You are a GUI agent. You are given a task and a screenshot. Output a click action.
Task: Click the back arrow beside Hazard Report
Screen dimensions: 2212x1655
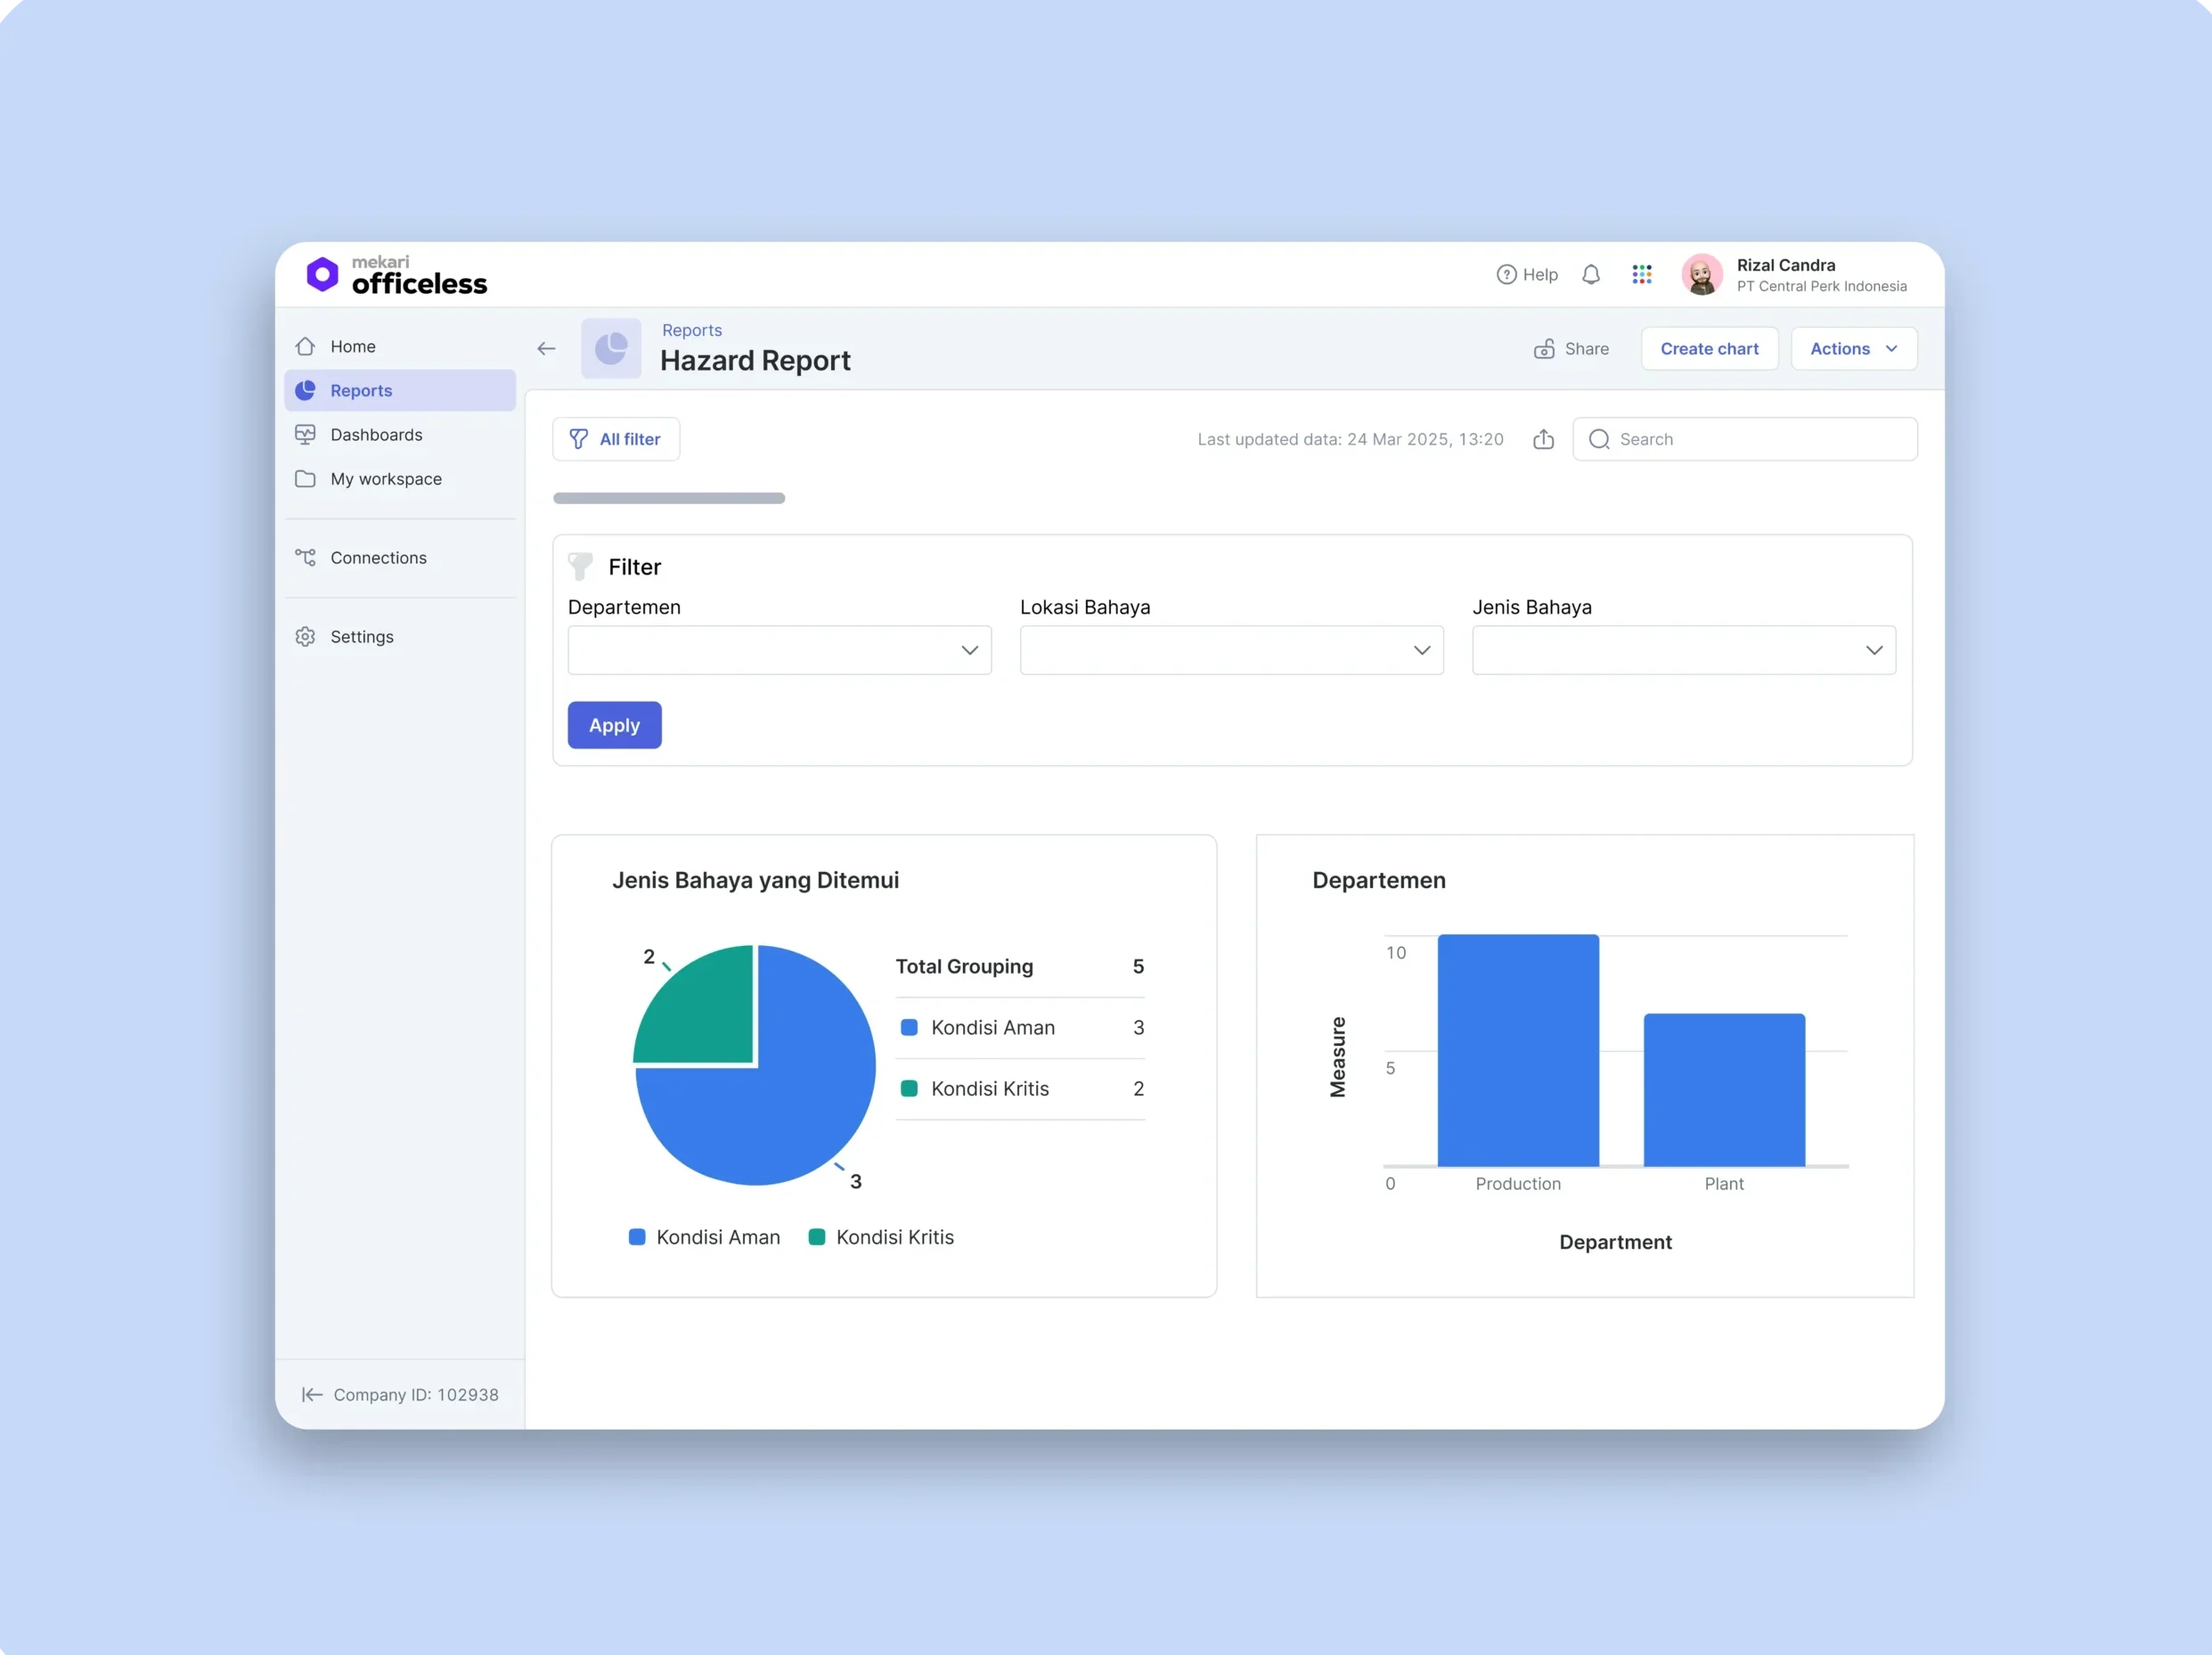pyautogui.click(x=546, y=348)
